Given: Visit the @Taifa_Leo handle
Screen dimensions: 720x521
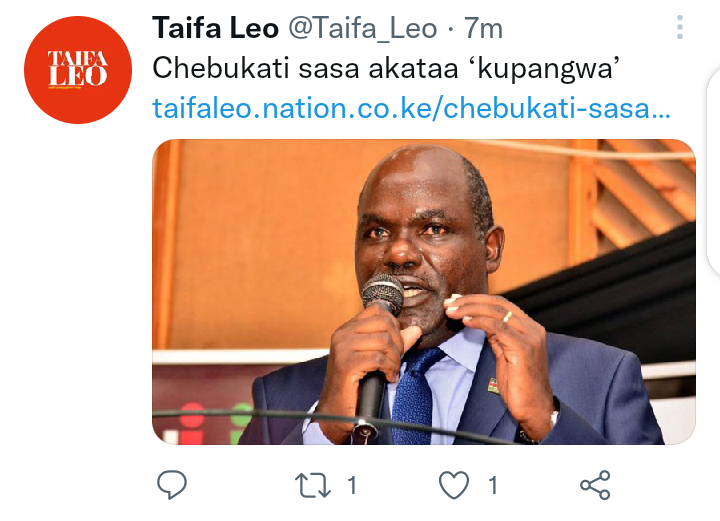Looking at the screenshot, I should (x=363, y=28).
